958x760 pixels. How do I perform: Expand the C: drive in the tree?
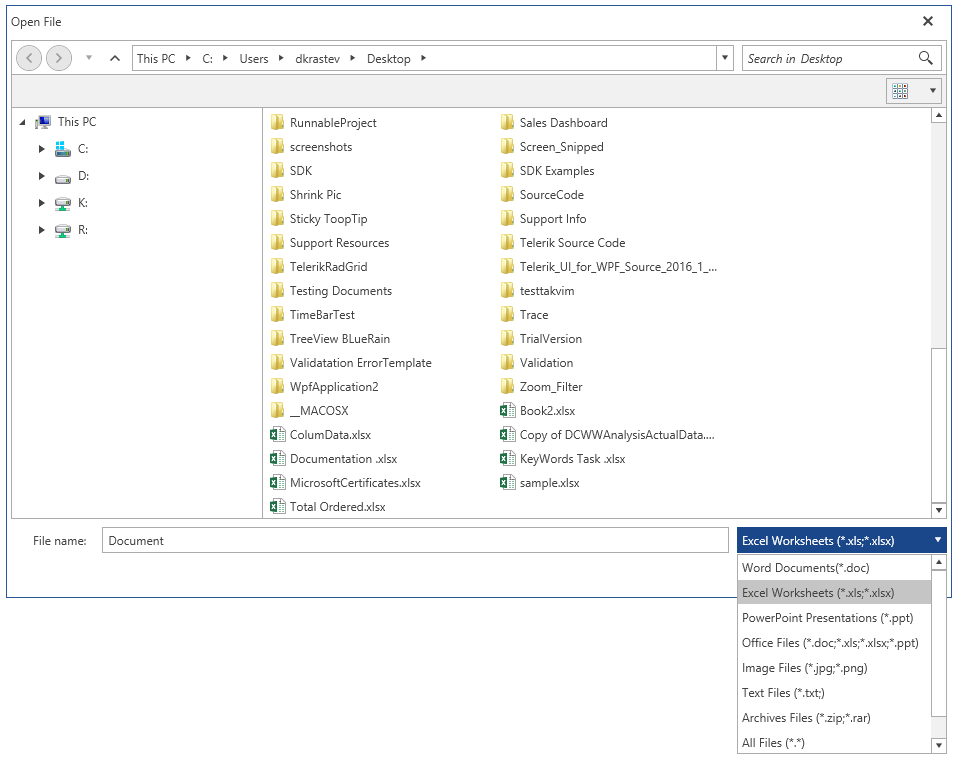tap(41, 148)
